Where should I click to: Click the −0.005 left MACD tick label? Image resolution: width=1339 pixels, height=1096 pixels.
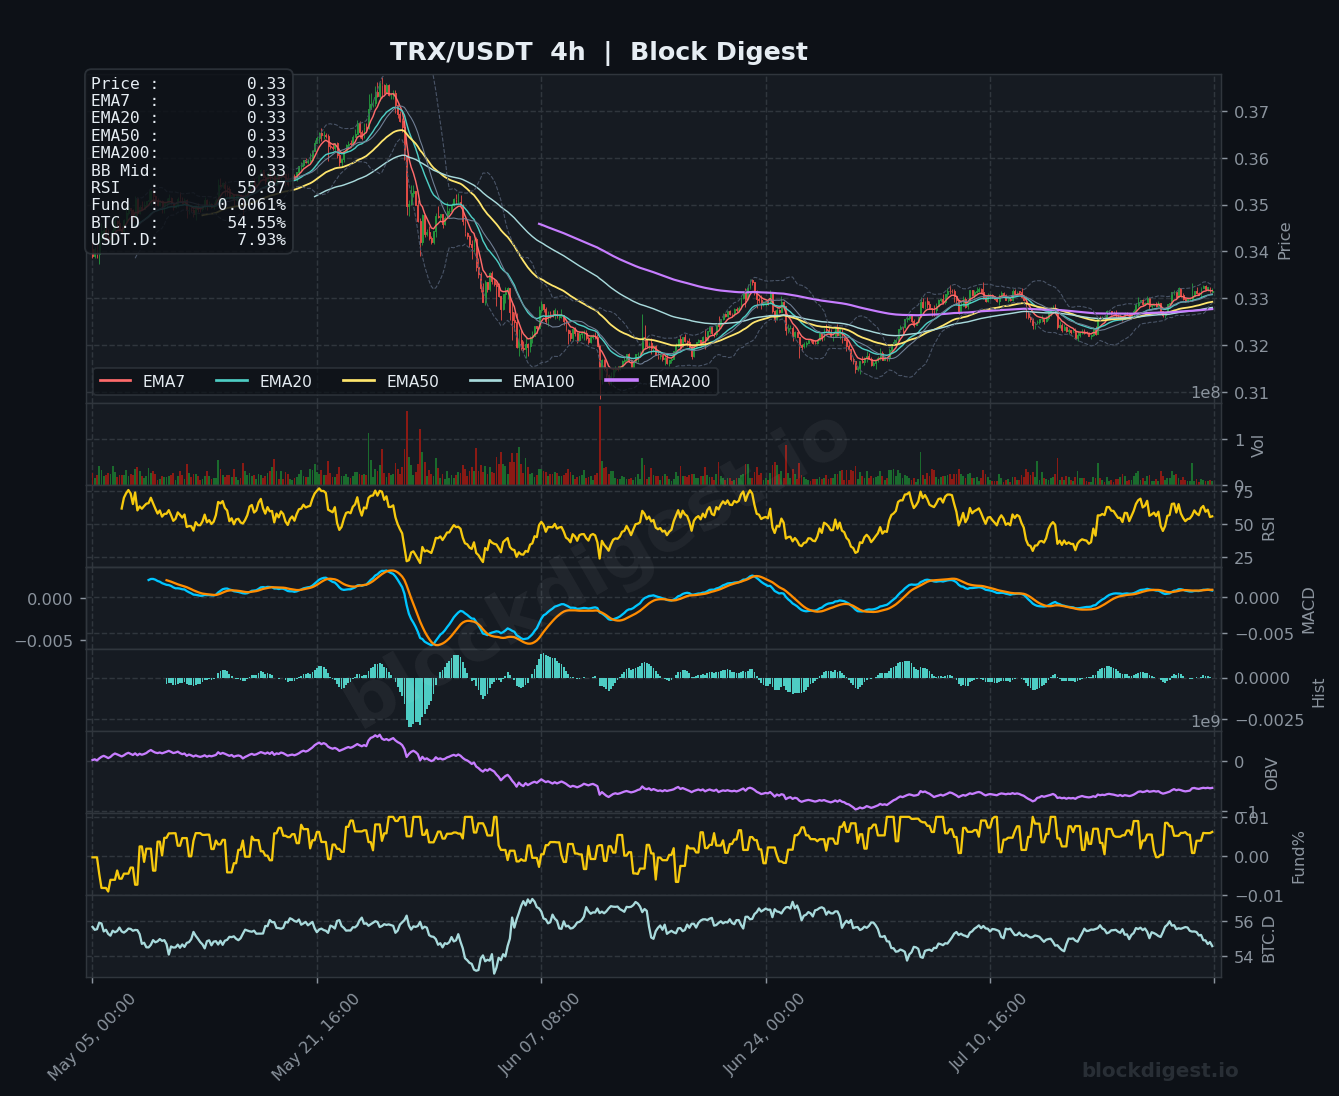pos(44,641)
